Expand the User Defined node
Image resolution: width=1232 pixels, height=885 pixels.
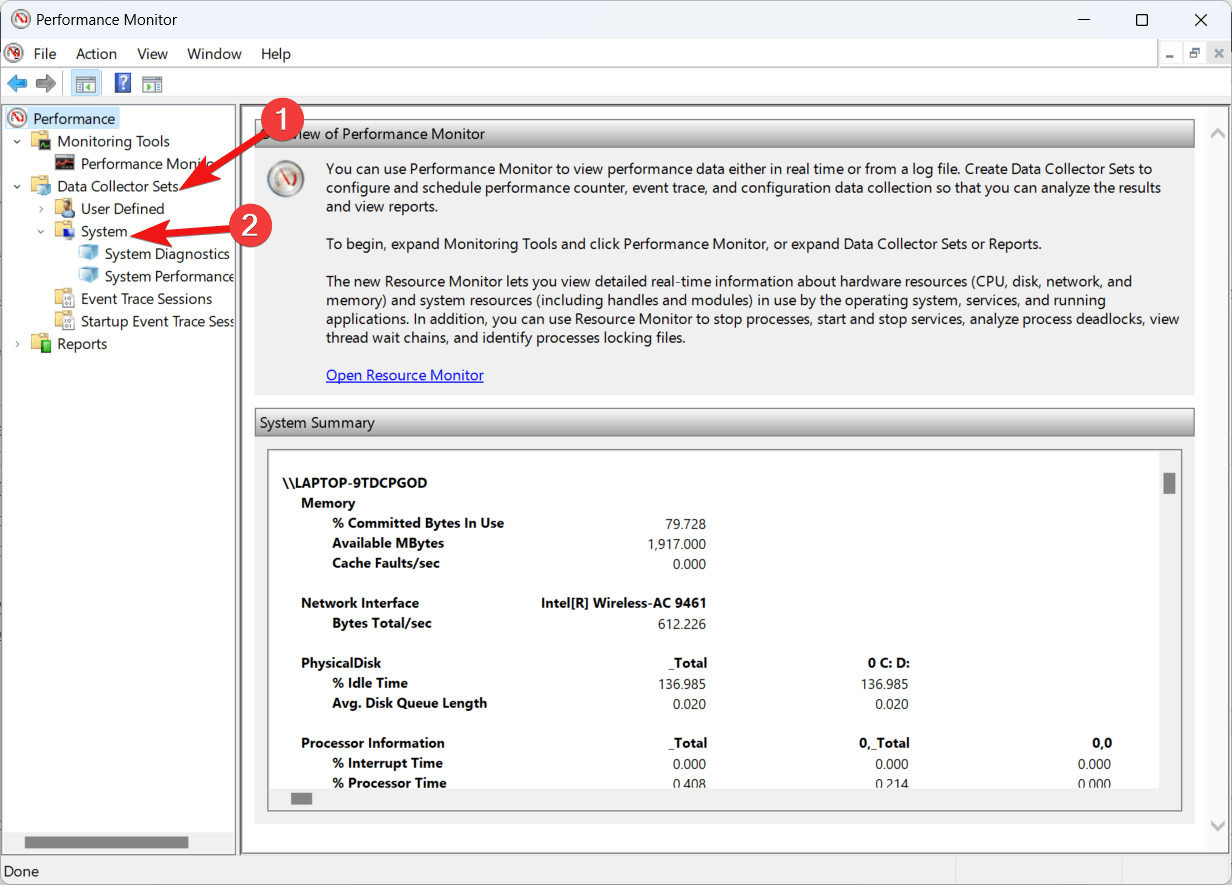coord(41,209)
